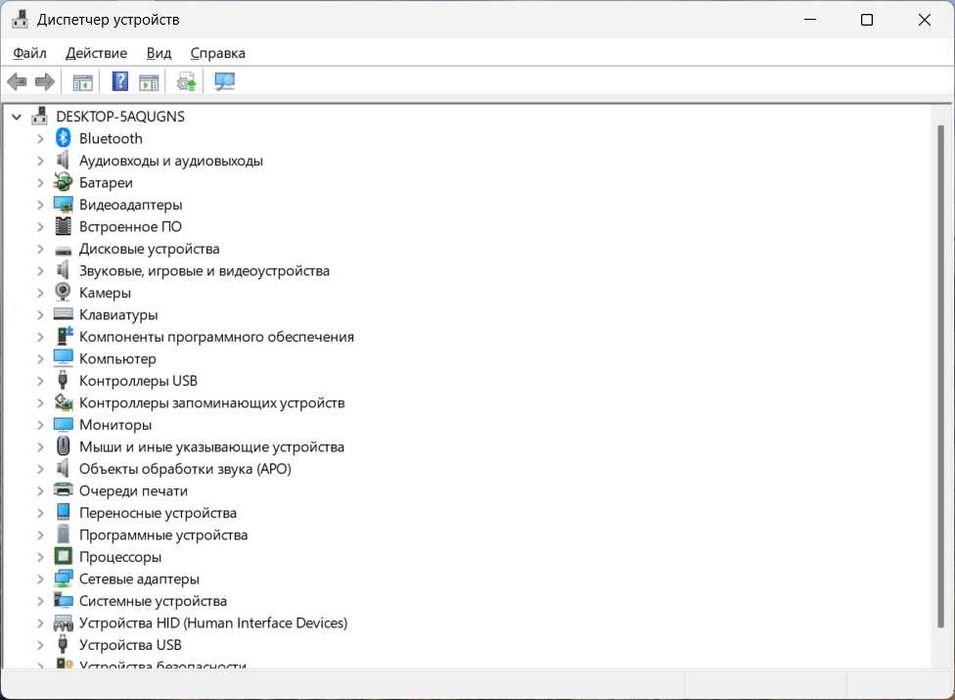Click the Back arrow toolbar icon
This screenshot has height=700, width=955.
pyautogui.click(x=17, y=82)
